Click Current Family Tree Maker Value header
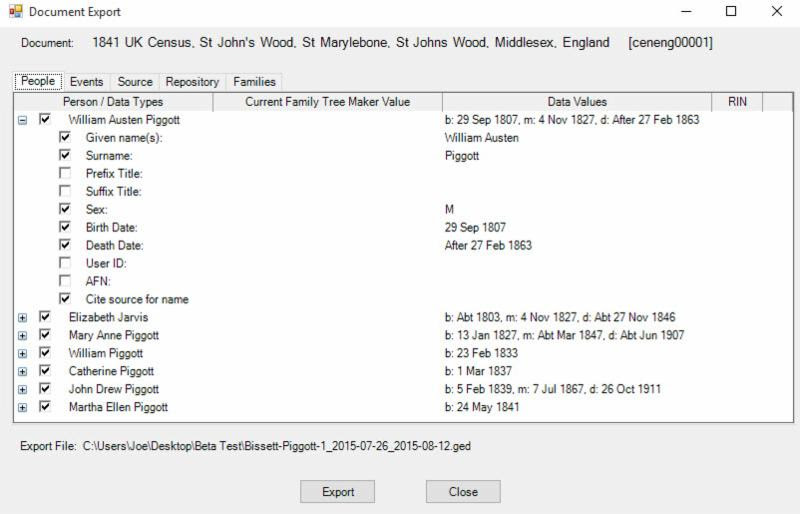The height and width of the screenshot is (514, 800). tap(328, 102)
